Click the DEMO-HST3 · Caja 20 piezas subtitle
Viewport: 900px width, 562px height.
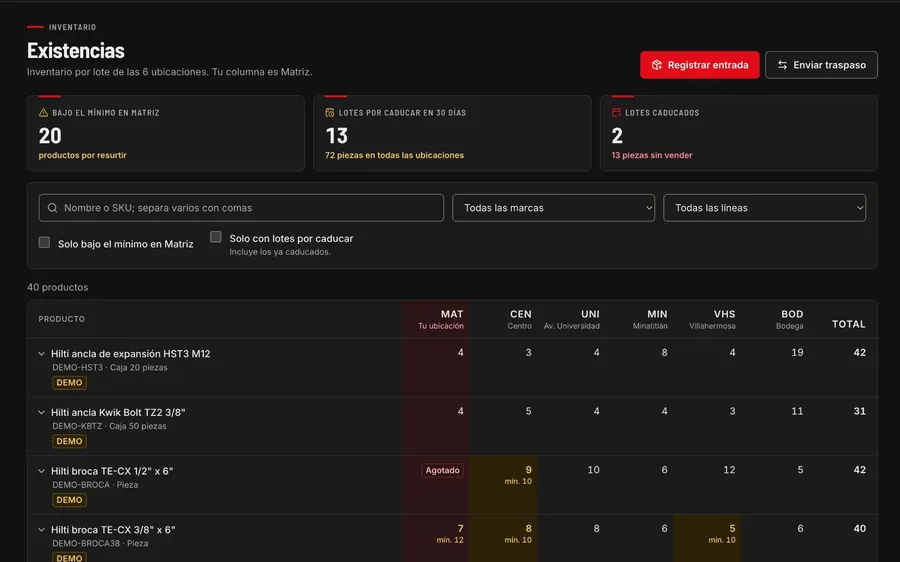coord(110,367)
